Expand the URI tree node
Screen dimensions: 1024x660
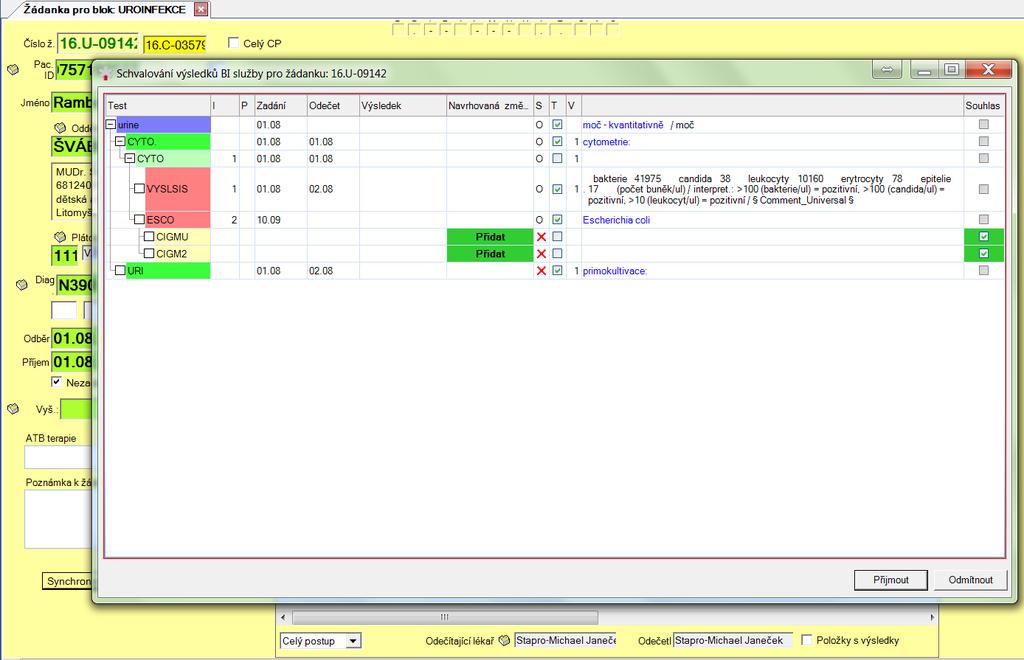(x=120, y=270)
